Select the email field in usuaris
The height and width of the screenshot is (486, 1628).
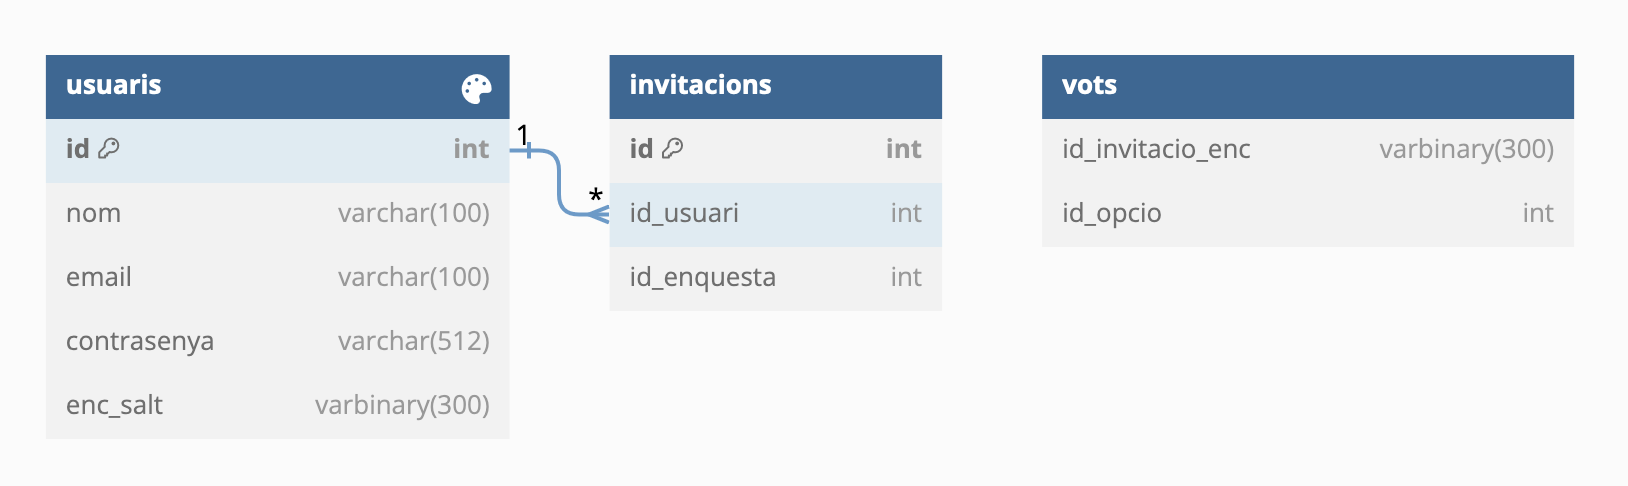tap(278, 277)
